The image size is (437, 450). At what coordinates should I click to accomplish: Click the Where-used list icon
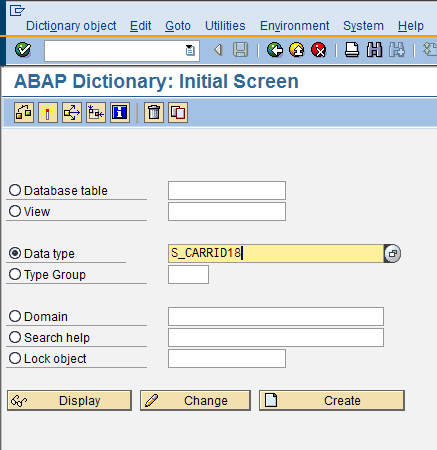(x=72, y=113)
